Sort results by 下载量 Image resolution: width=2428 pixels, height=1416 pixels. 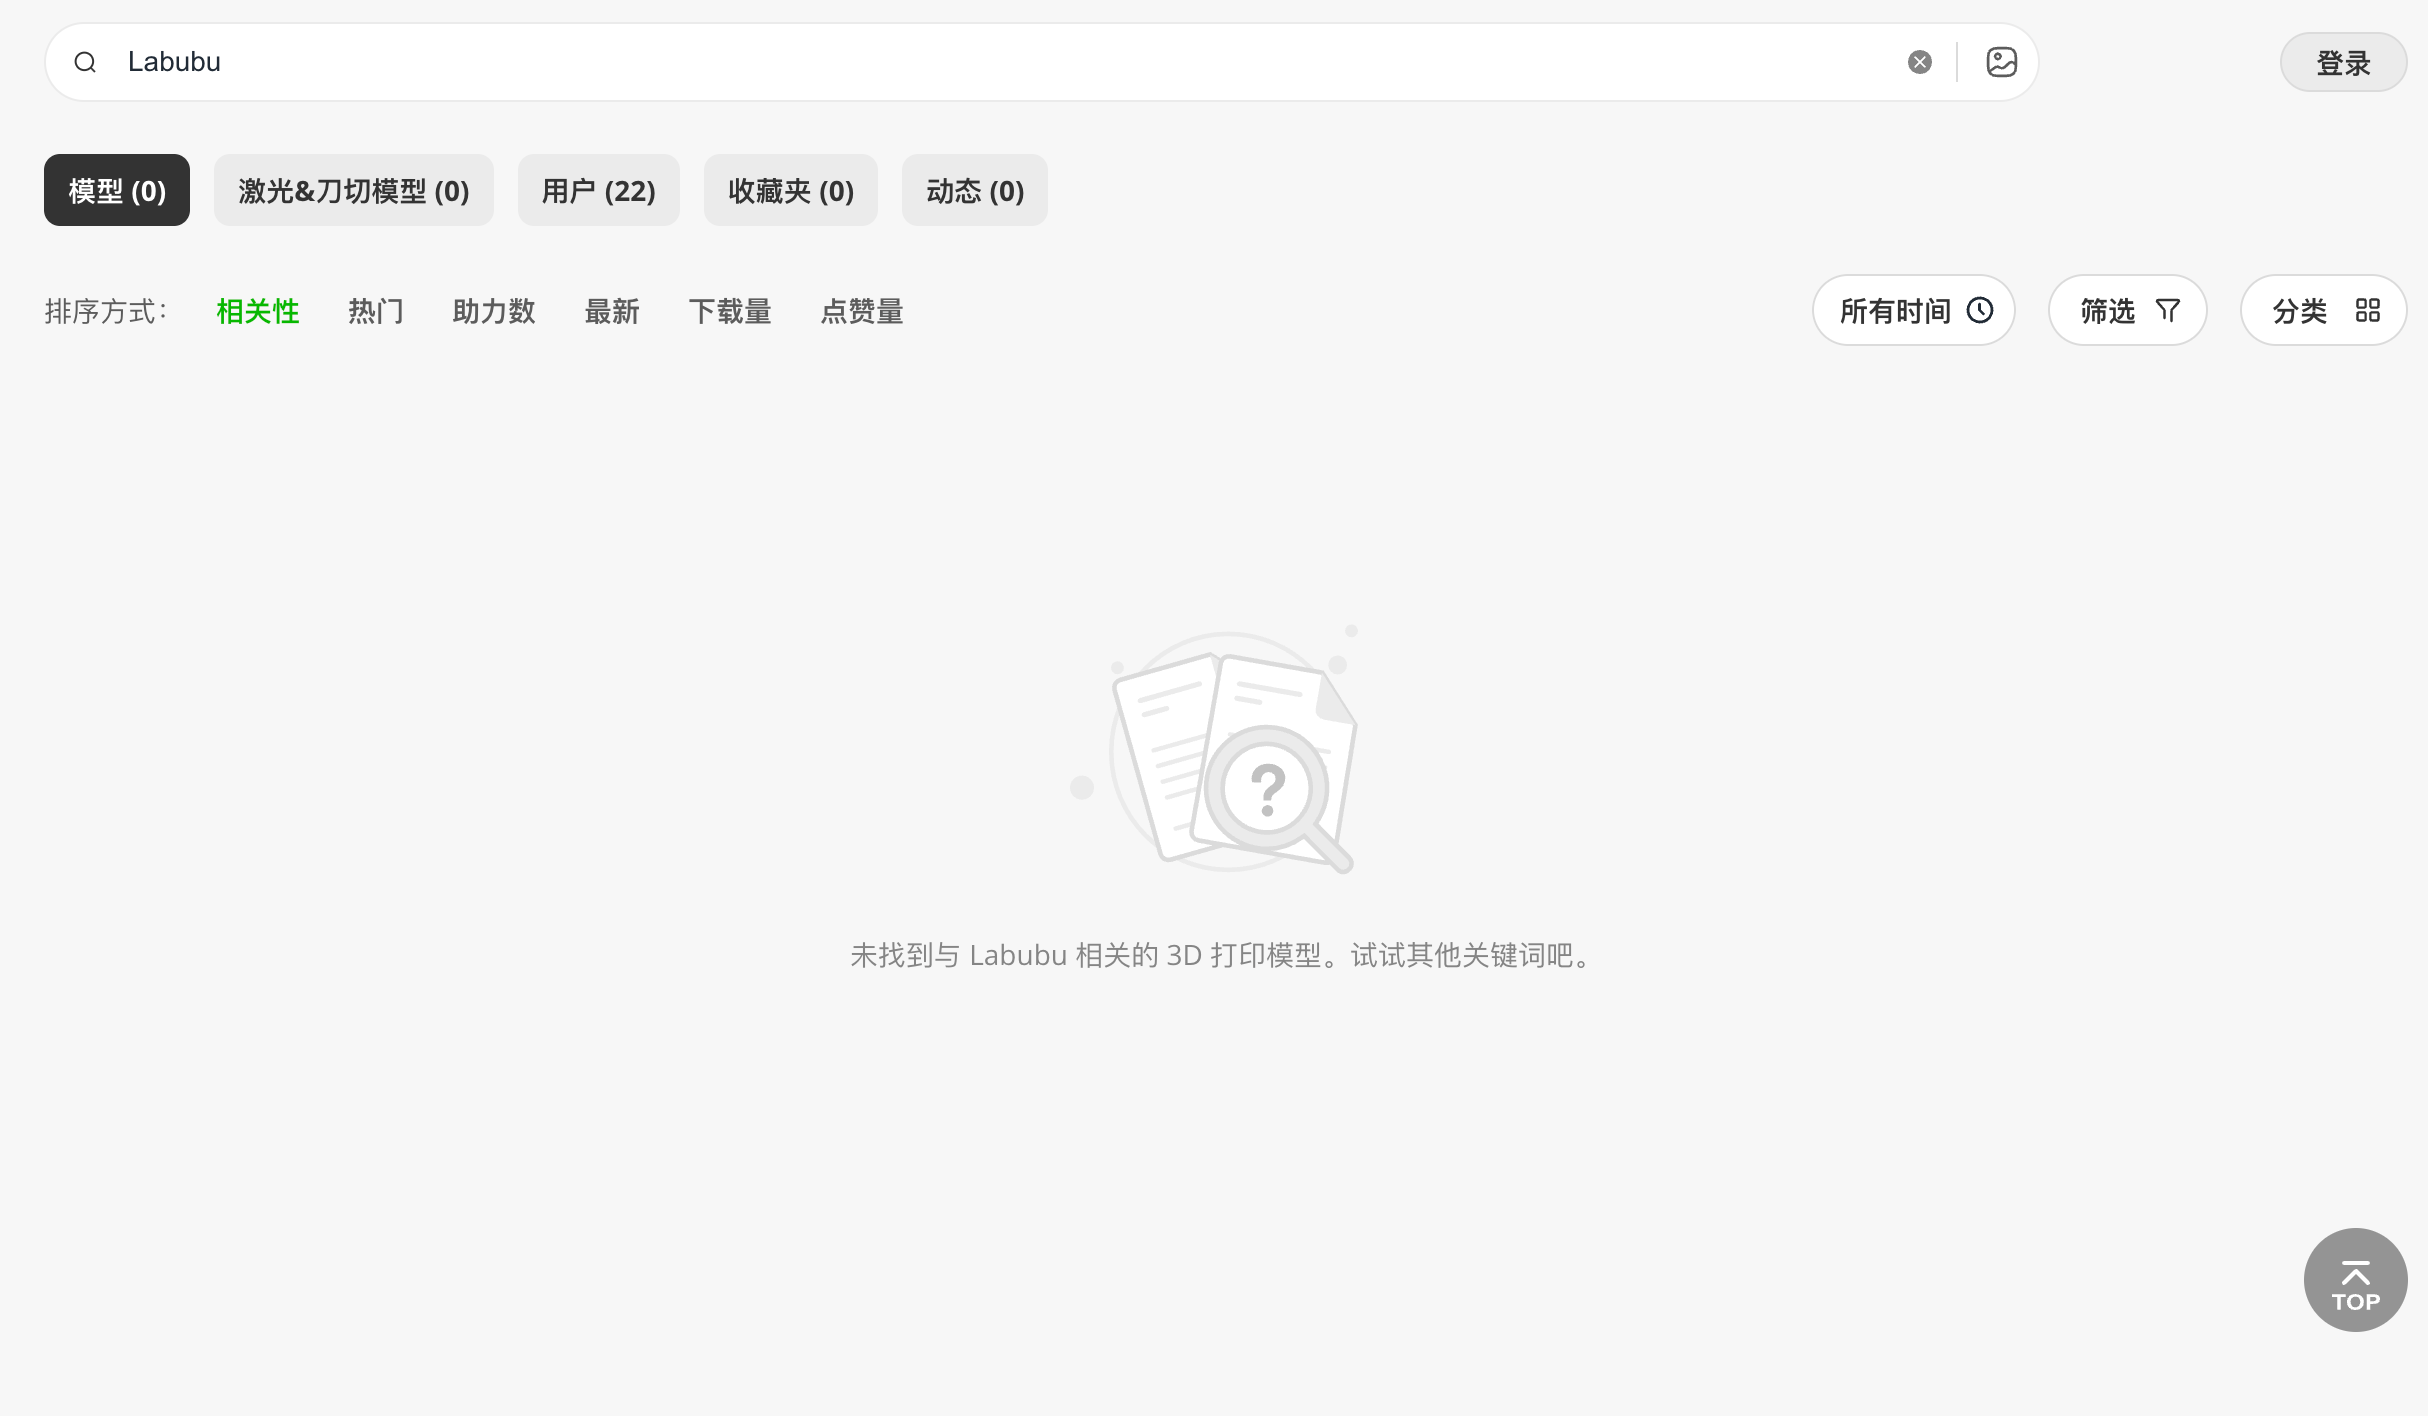click(730, 312)
